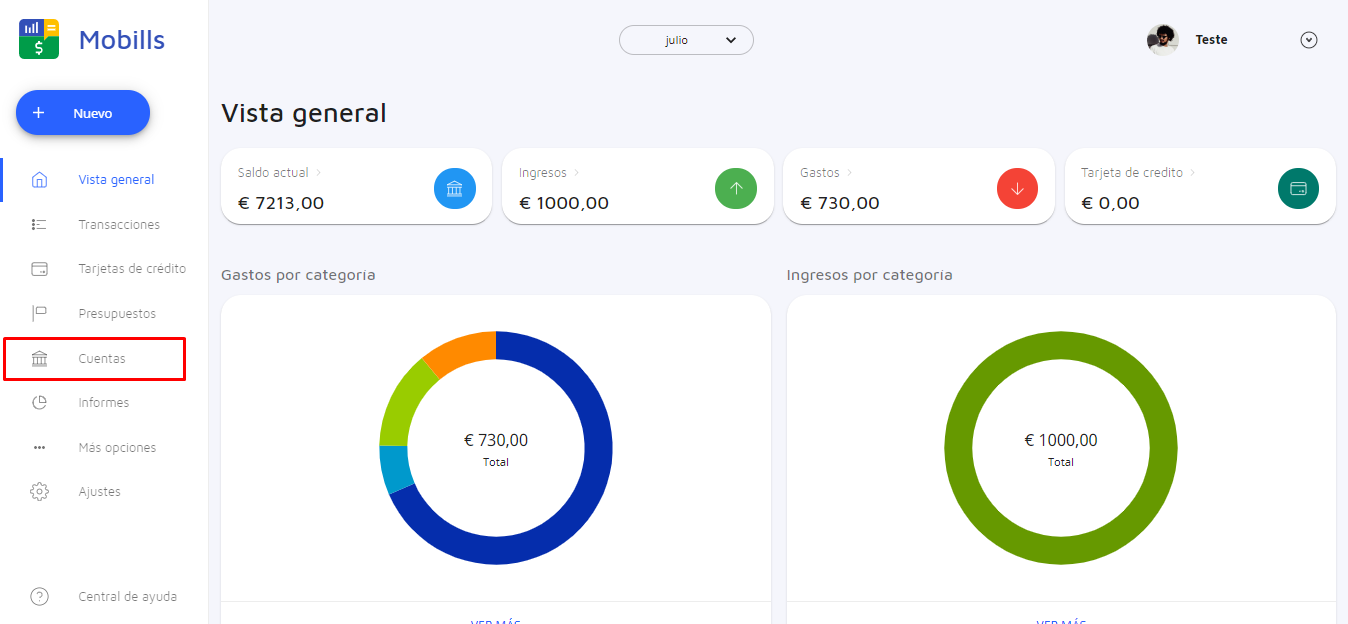Expand Más opciones in the sidebar
The width and height of the screenshot is (1348, 624).
(117, 448)
